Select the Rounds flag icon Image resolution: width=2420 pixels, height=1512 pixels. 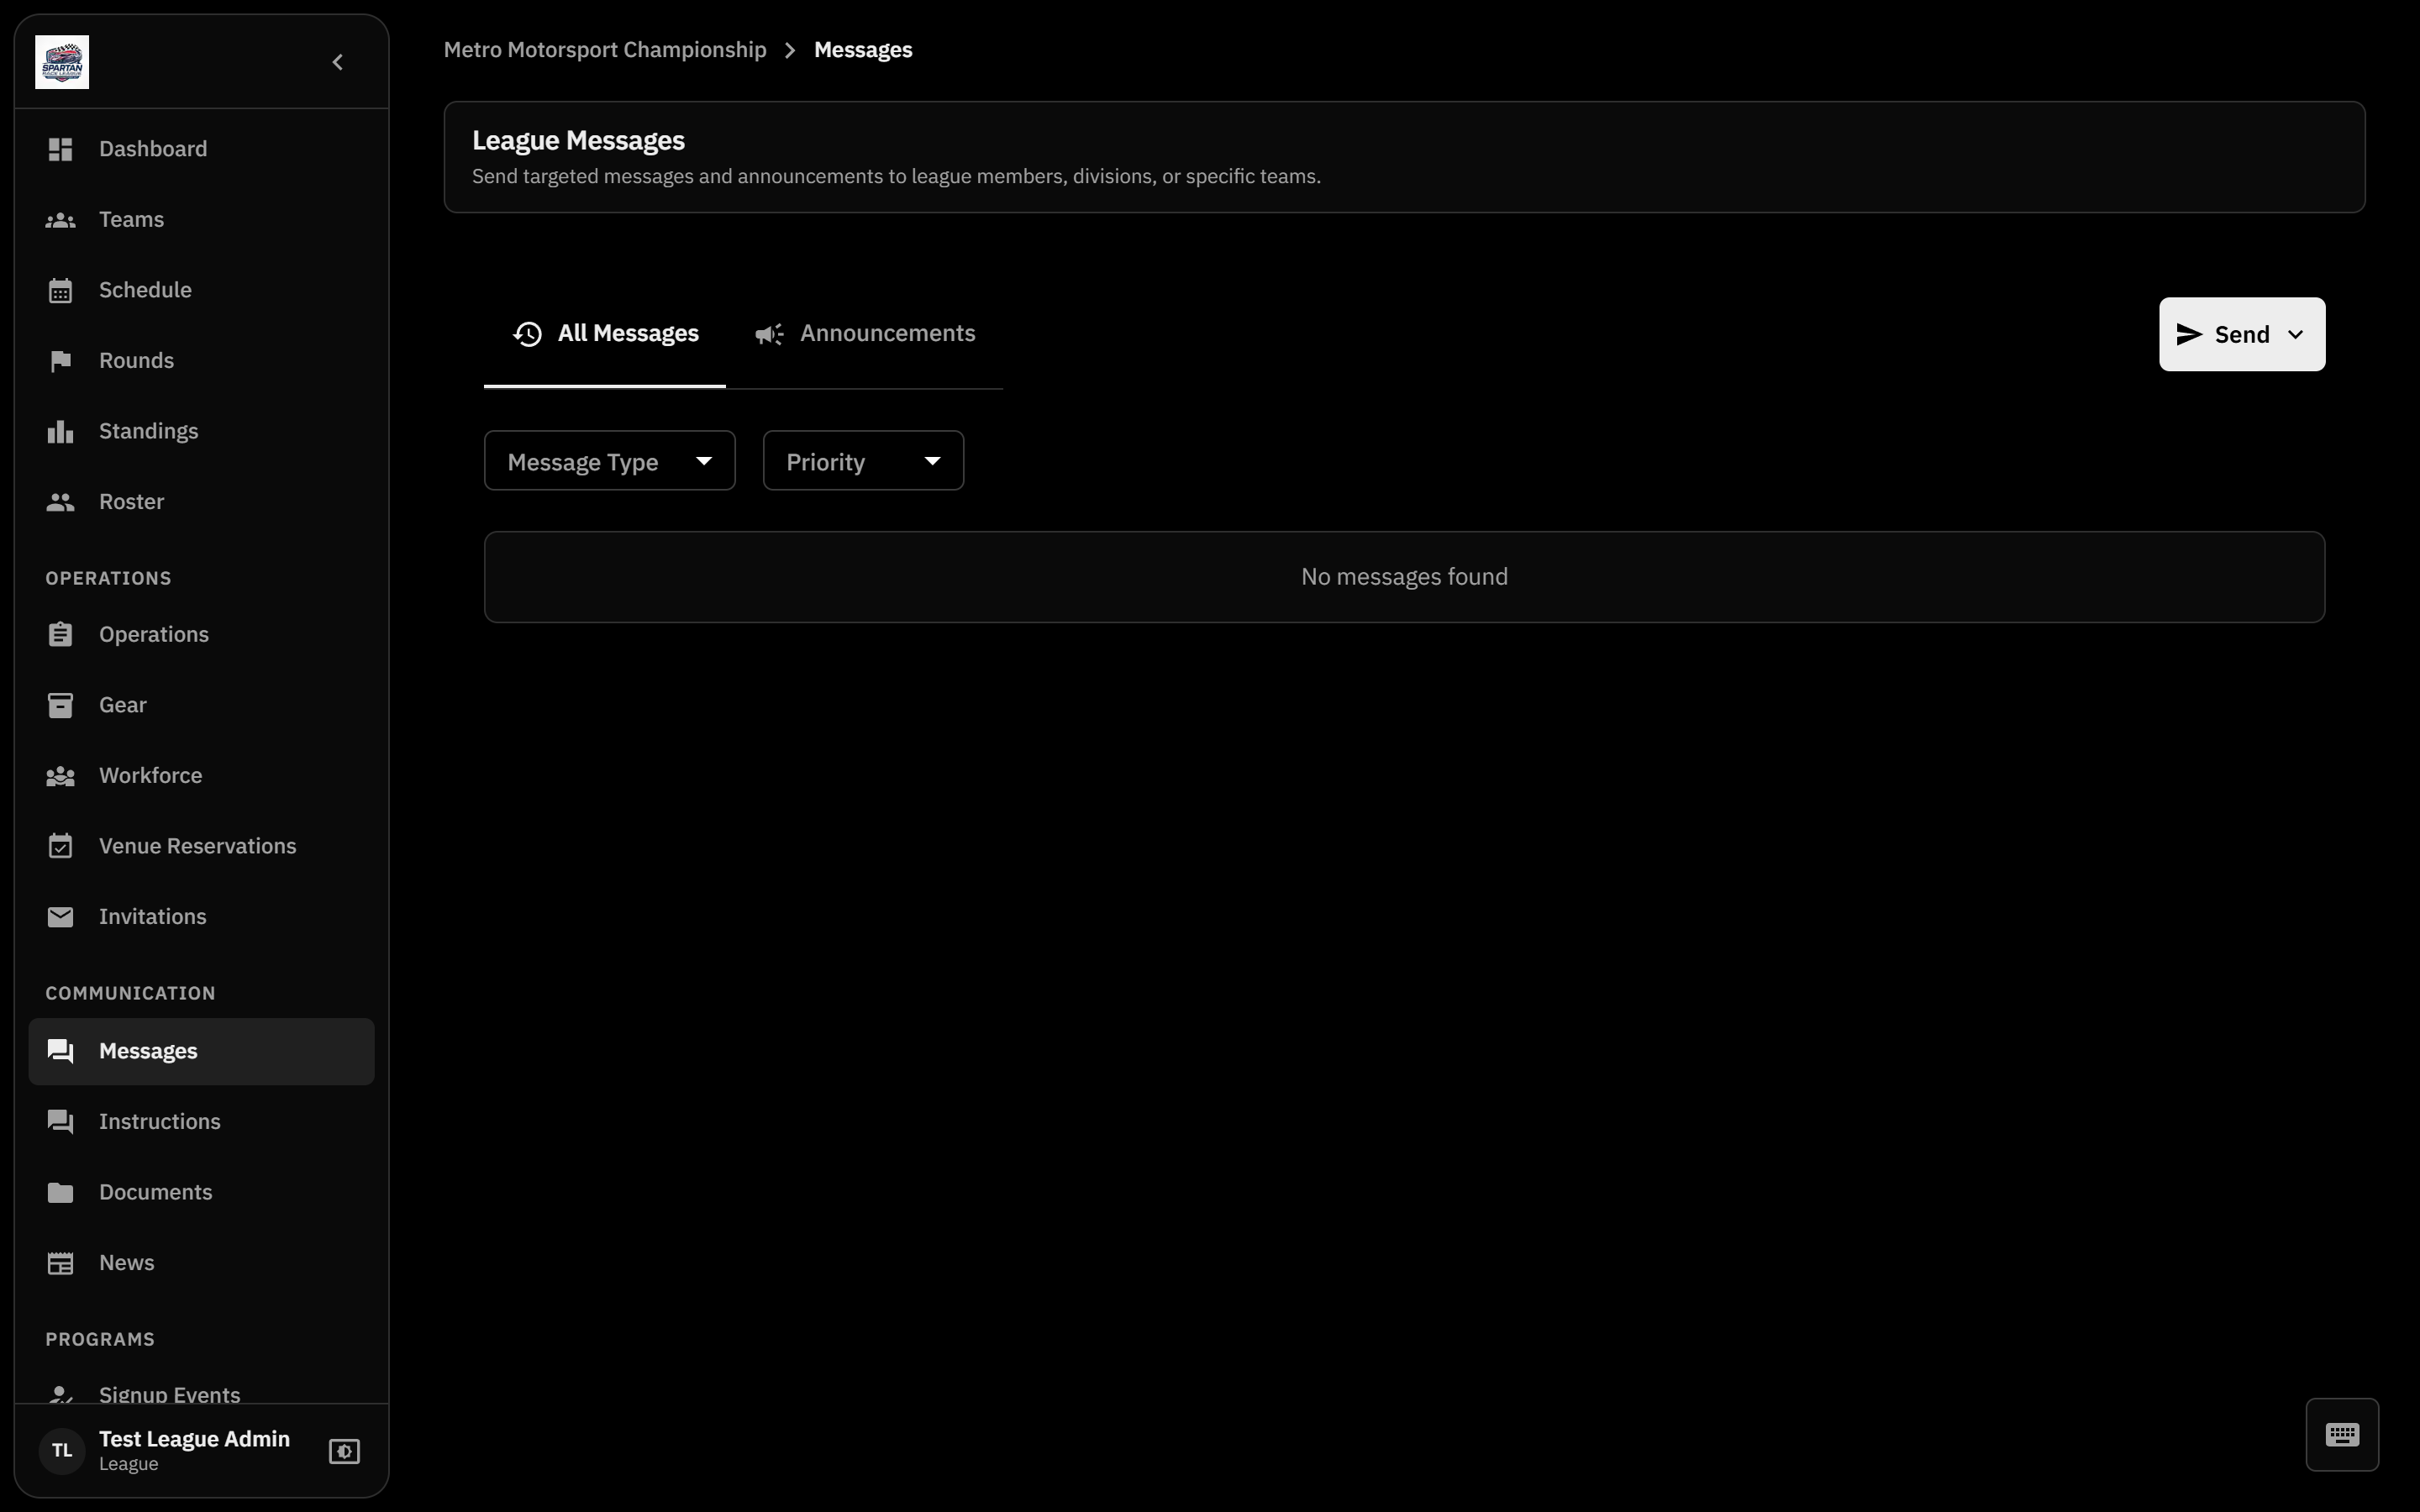pyautogui.click(x=60, y=361)
